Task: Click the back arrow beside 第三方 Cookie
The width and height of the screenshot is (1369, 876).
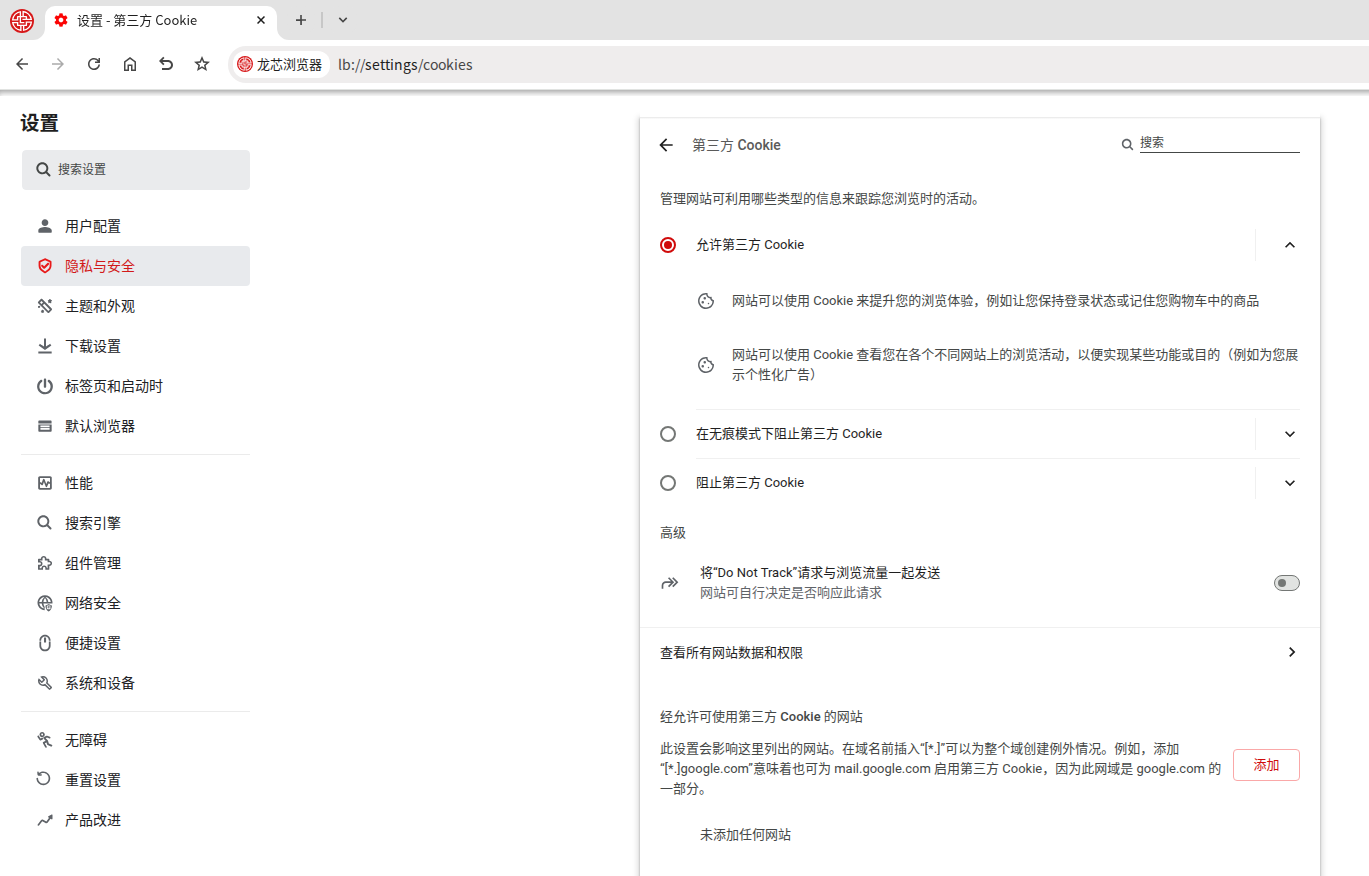Action: (x=666, y=145)
